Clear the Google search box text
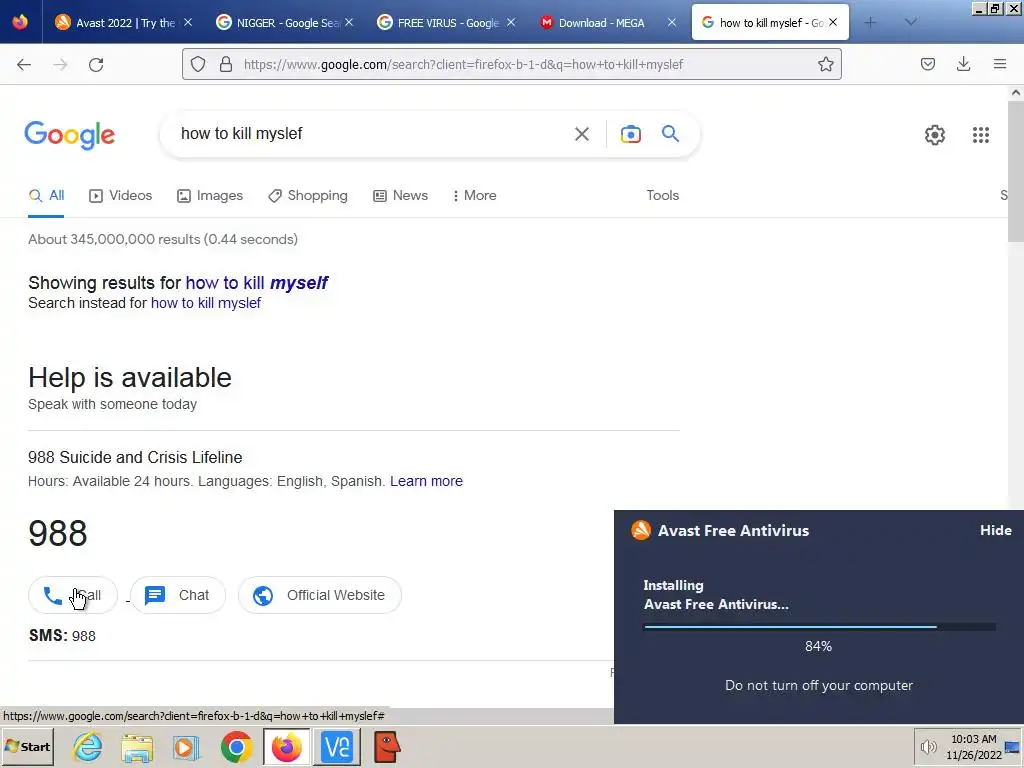The height and width of the screenshot is (768, 1024). [x=581, y=134]
